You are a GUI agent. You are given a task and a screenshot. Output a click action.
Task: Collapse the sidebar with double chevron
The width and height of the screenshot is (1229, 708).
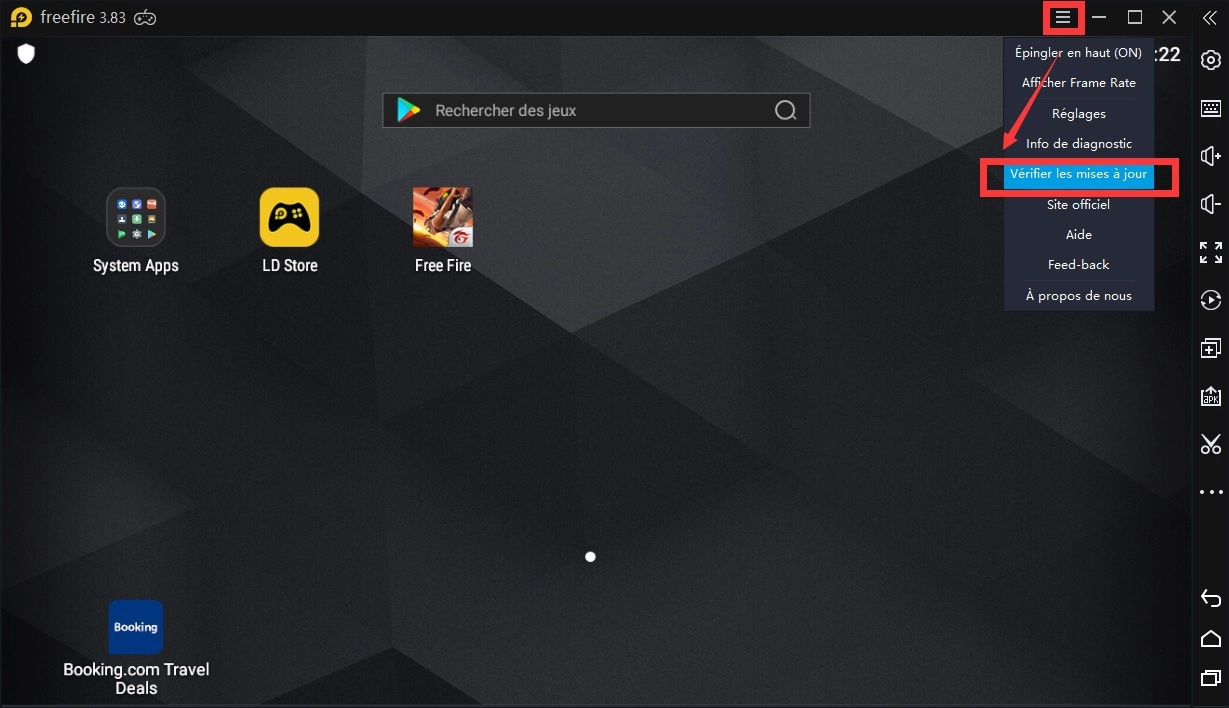(1209, 17)
